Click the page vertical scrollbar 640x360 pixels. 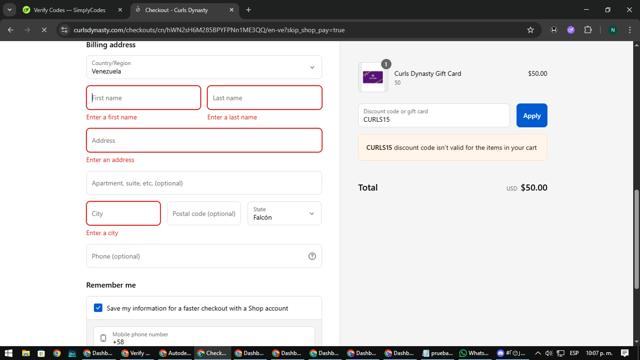click(x=636, y=239)
